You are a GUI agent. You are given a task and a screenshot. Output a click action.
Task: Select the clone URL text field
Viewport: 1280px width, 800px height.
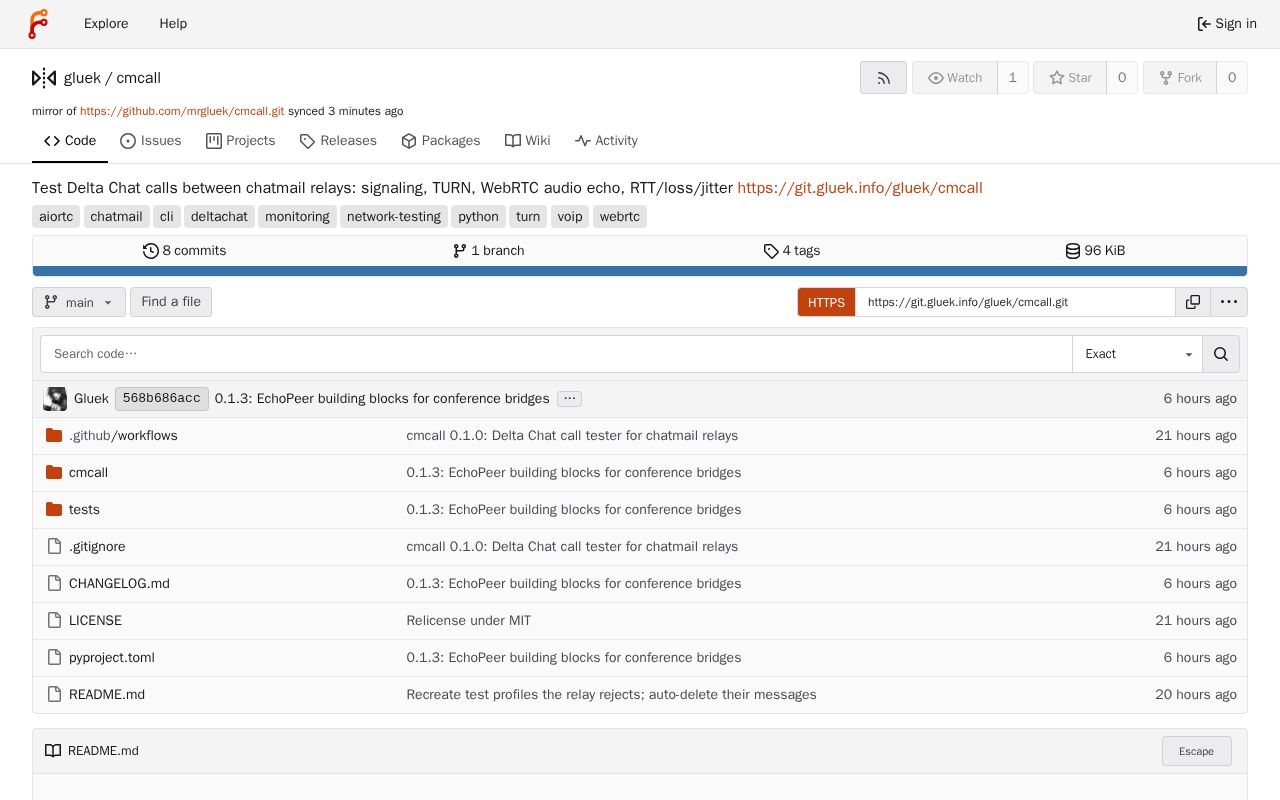[1015, 302]
